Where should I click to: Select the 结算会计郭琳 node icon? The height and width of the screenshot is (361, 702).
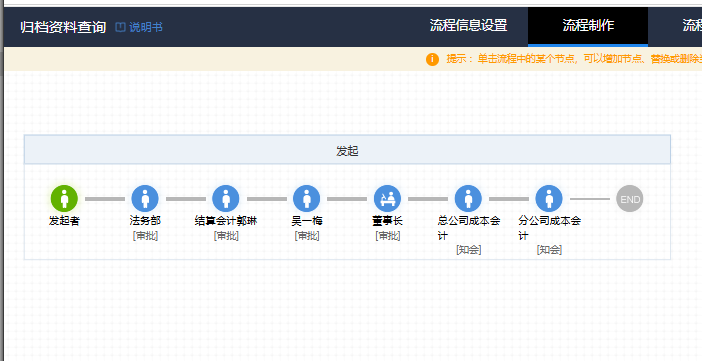(226, 198)
